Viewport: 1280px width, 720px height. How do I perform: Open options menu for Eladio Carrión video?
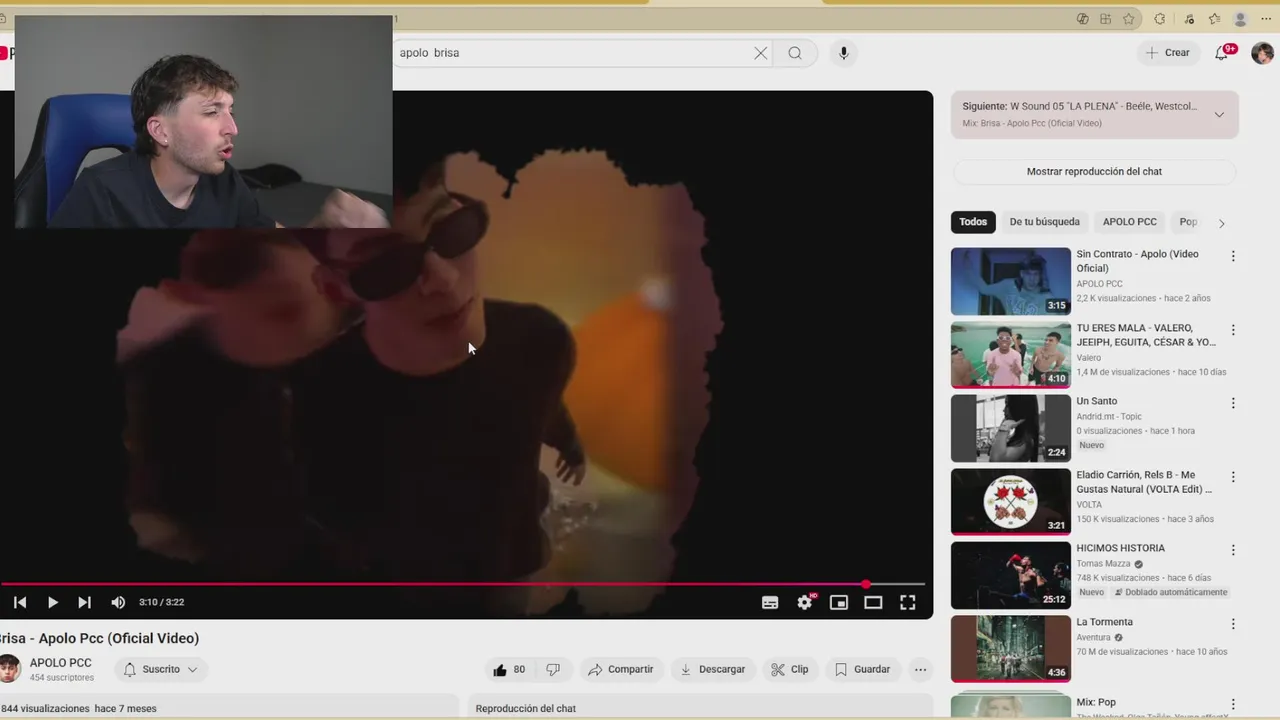click(x=1233, y=477)
